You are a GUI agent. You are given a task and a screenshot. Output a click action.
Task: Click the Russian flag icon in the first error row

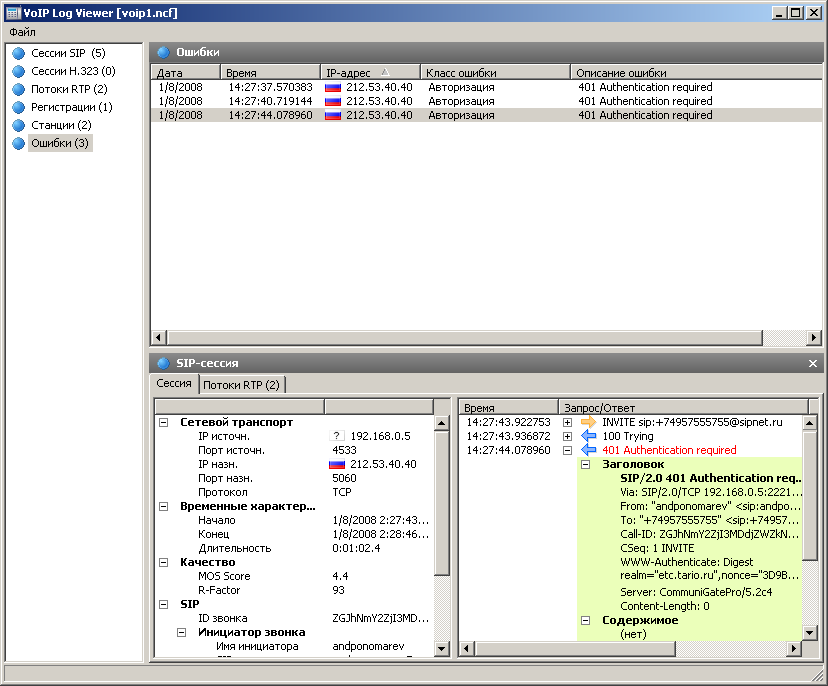coord(334,87)
